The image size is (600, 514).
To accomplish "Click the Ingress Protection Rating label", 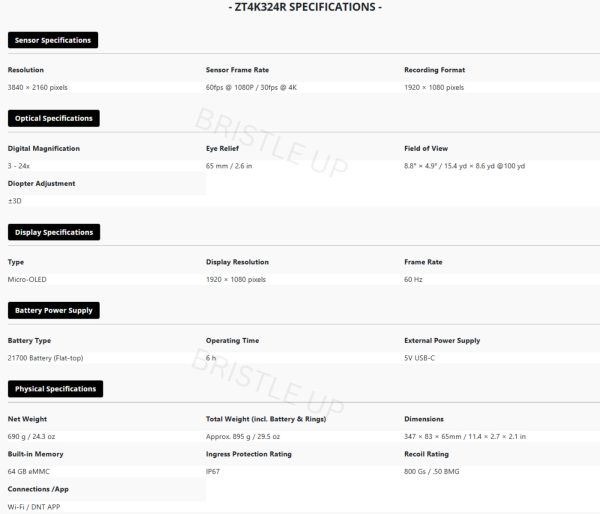I will (248, 453).
